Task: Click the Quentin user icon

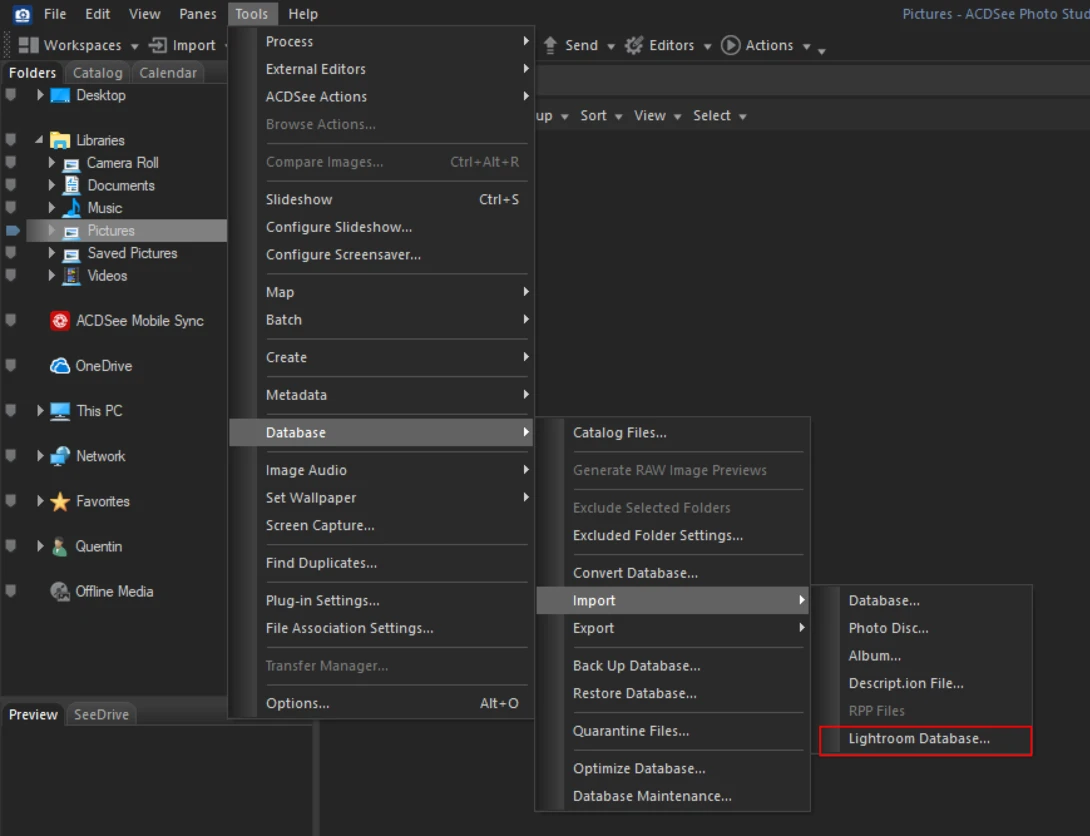Action: 60,546
